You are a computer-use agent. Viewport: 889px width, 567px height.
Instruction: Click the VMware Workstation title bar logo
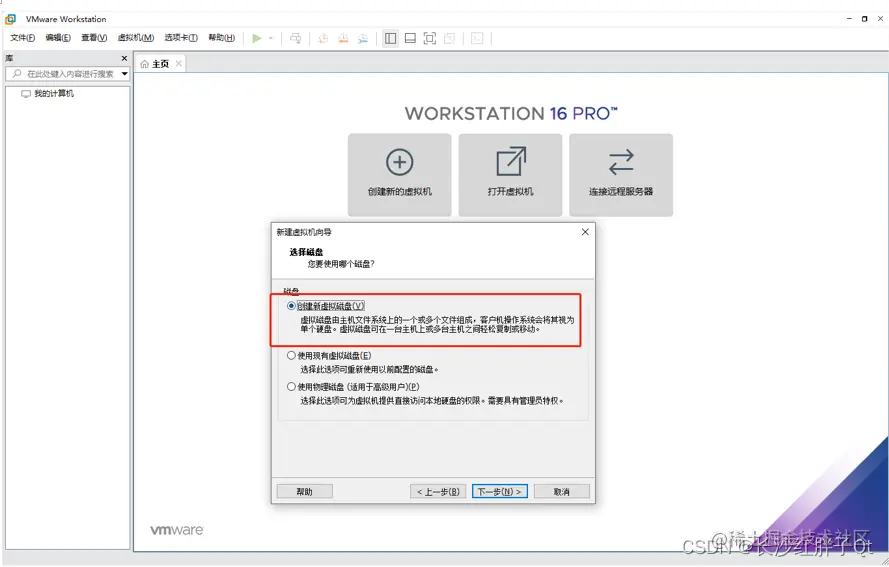pos(10,19)
